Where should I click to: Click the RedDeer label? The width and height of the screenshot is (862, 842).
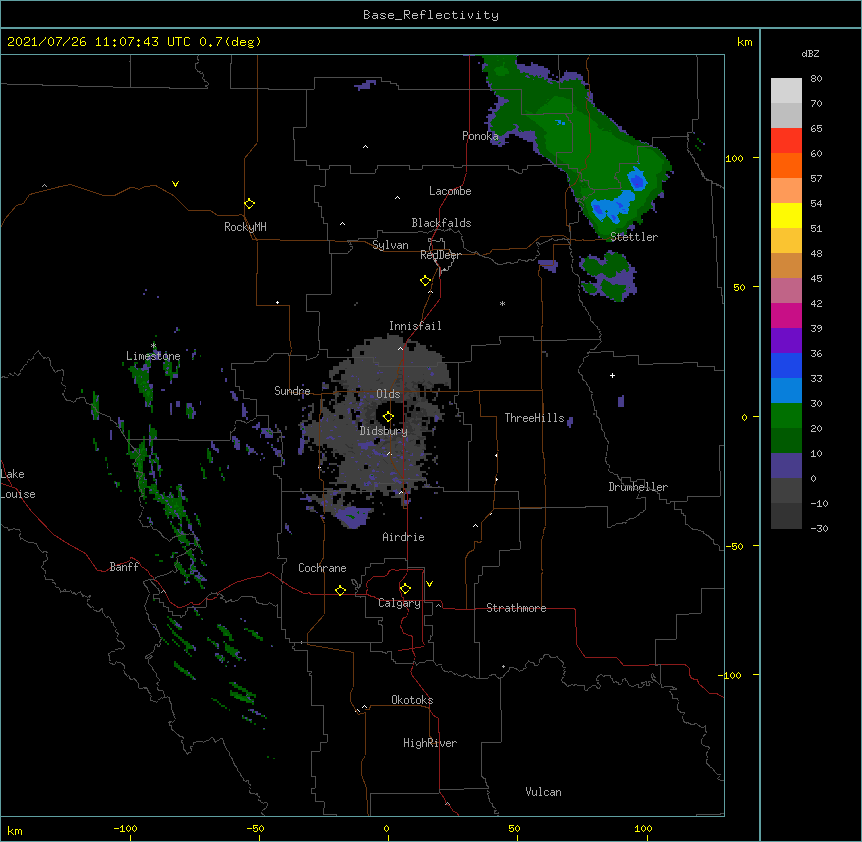(x=440, y=255)
